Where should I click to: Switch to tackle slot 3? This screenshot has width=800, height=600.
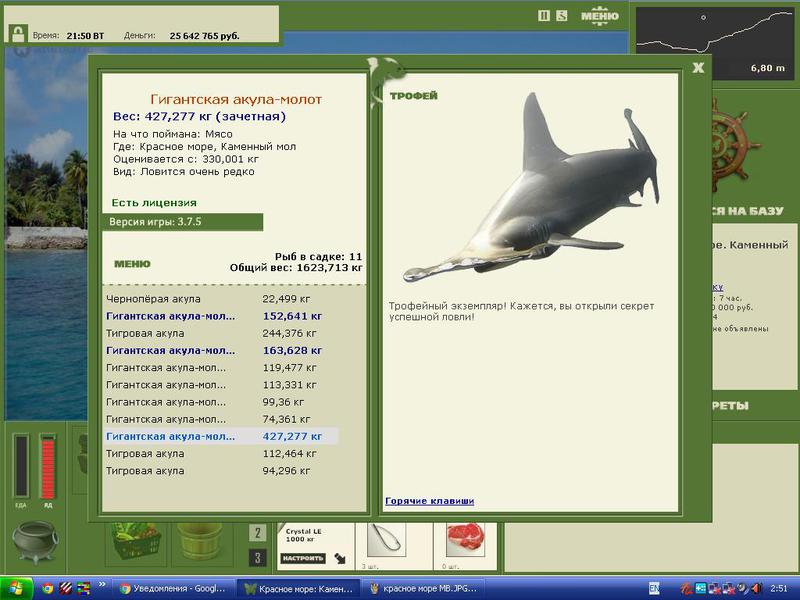[258, 558]
